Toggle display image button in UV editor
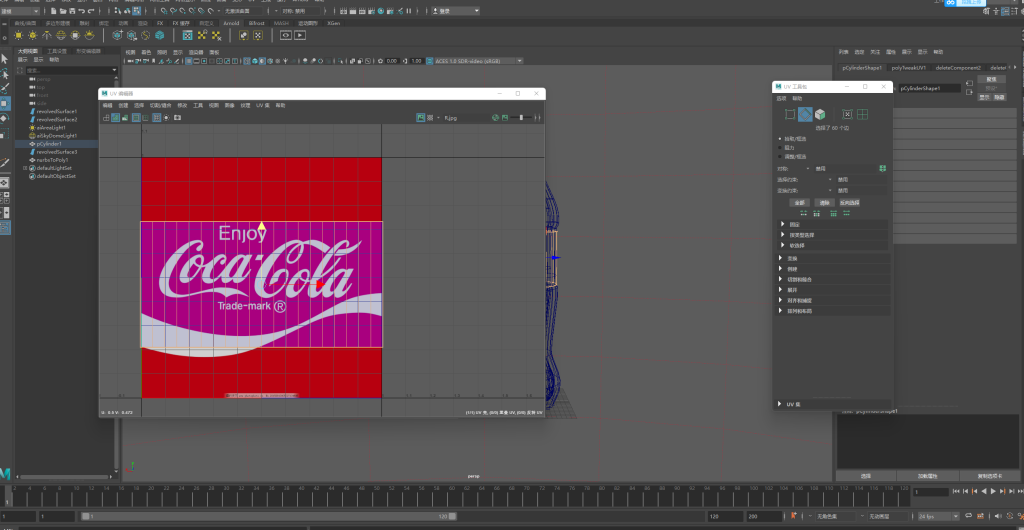 [421, 117]
